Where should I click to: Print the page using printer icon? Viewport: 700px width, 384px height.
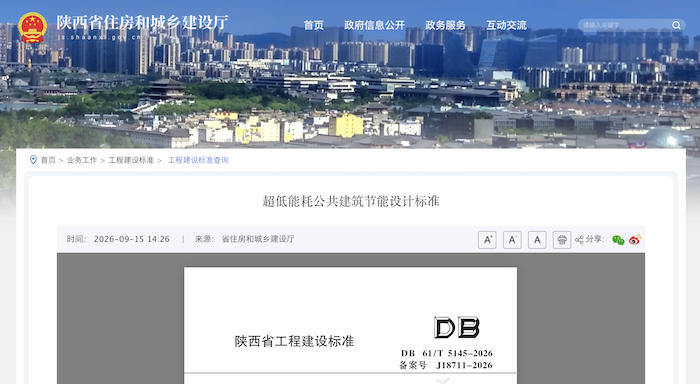point(562,240)
